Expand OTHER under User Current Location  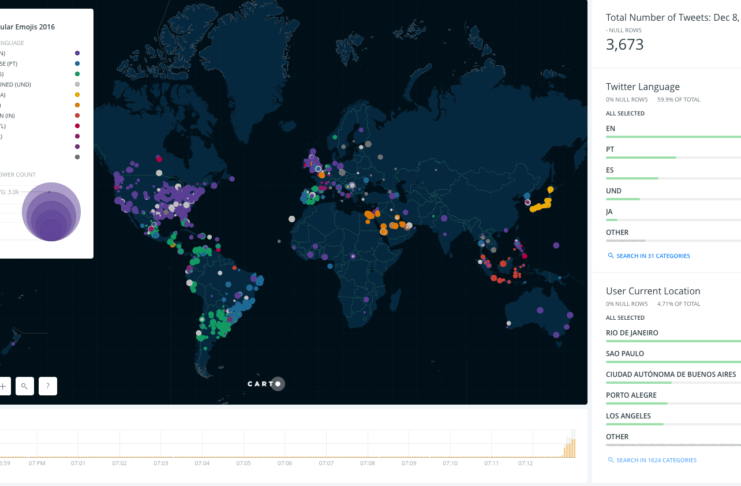(618, 436)
